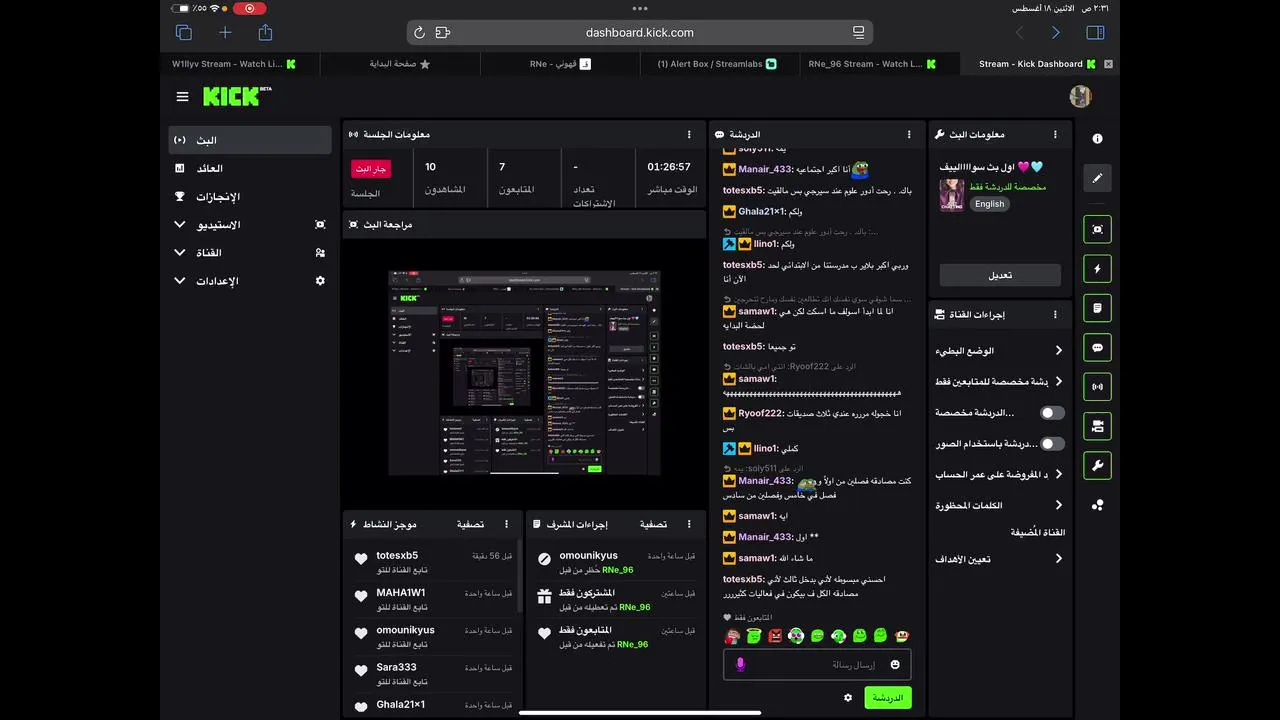
Task: Open the three-dot menu of معلومات الجلسة panel
Action: pyautogui.click(x=689, y=134)
